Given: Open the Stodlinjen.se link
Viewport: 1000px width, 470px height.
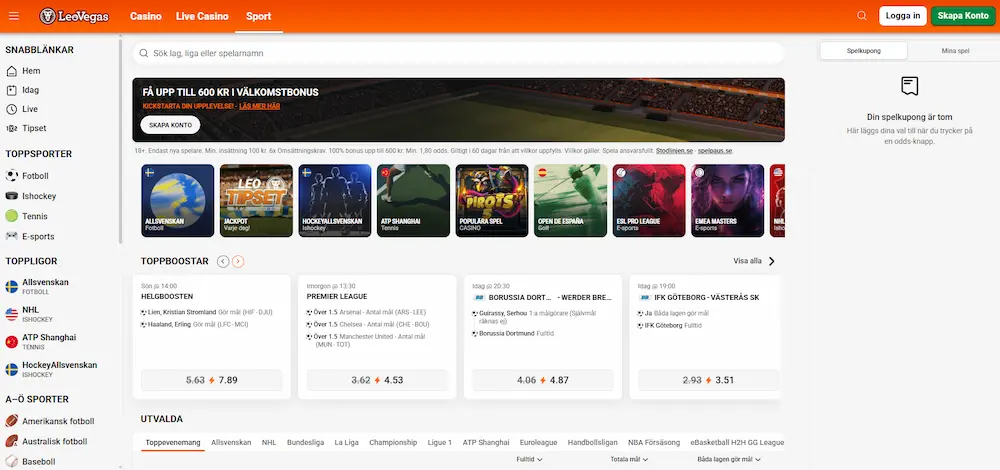Looking at the screenshot, I should tap(674, 151).
